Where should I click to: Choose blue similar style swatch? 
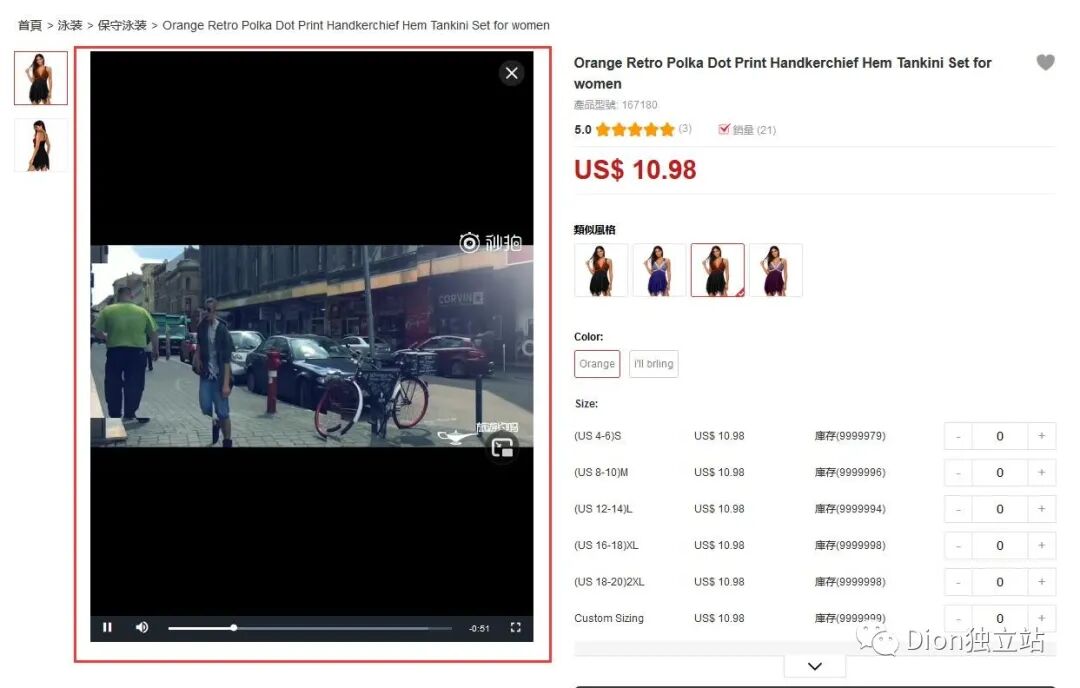pos(659,270)
